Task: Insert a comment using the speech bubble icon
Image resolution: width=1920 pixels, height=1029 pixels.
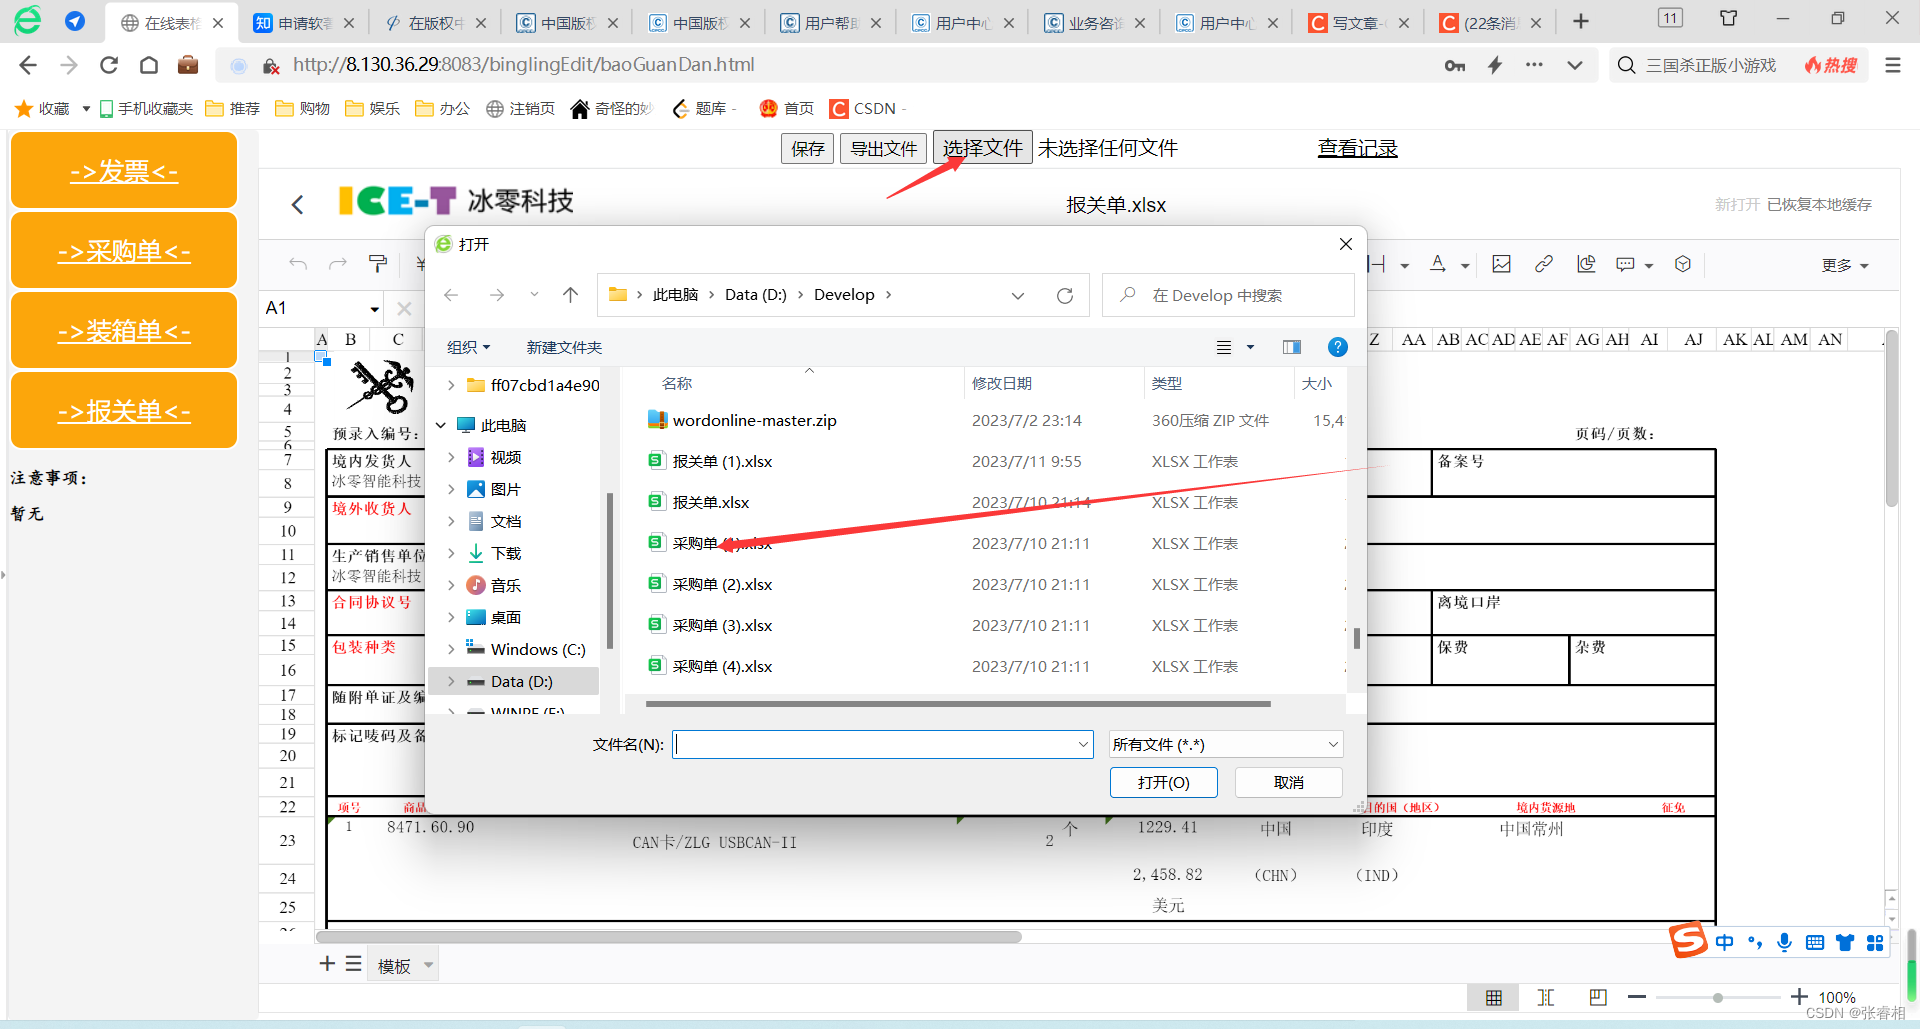Action: 1625,265
